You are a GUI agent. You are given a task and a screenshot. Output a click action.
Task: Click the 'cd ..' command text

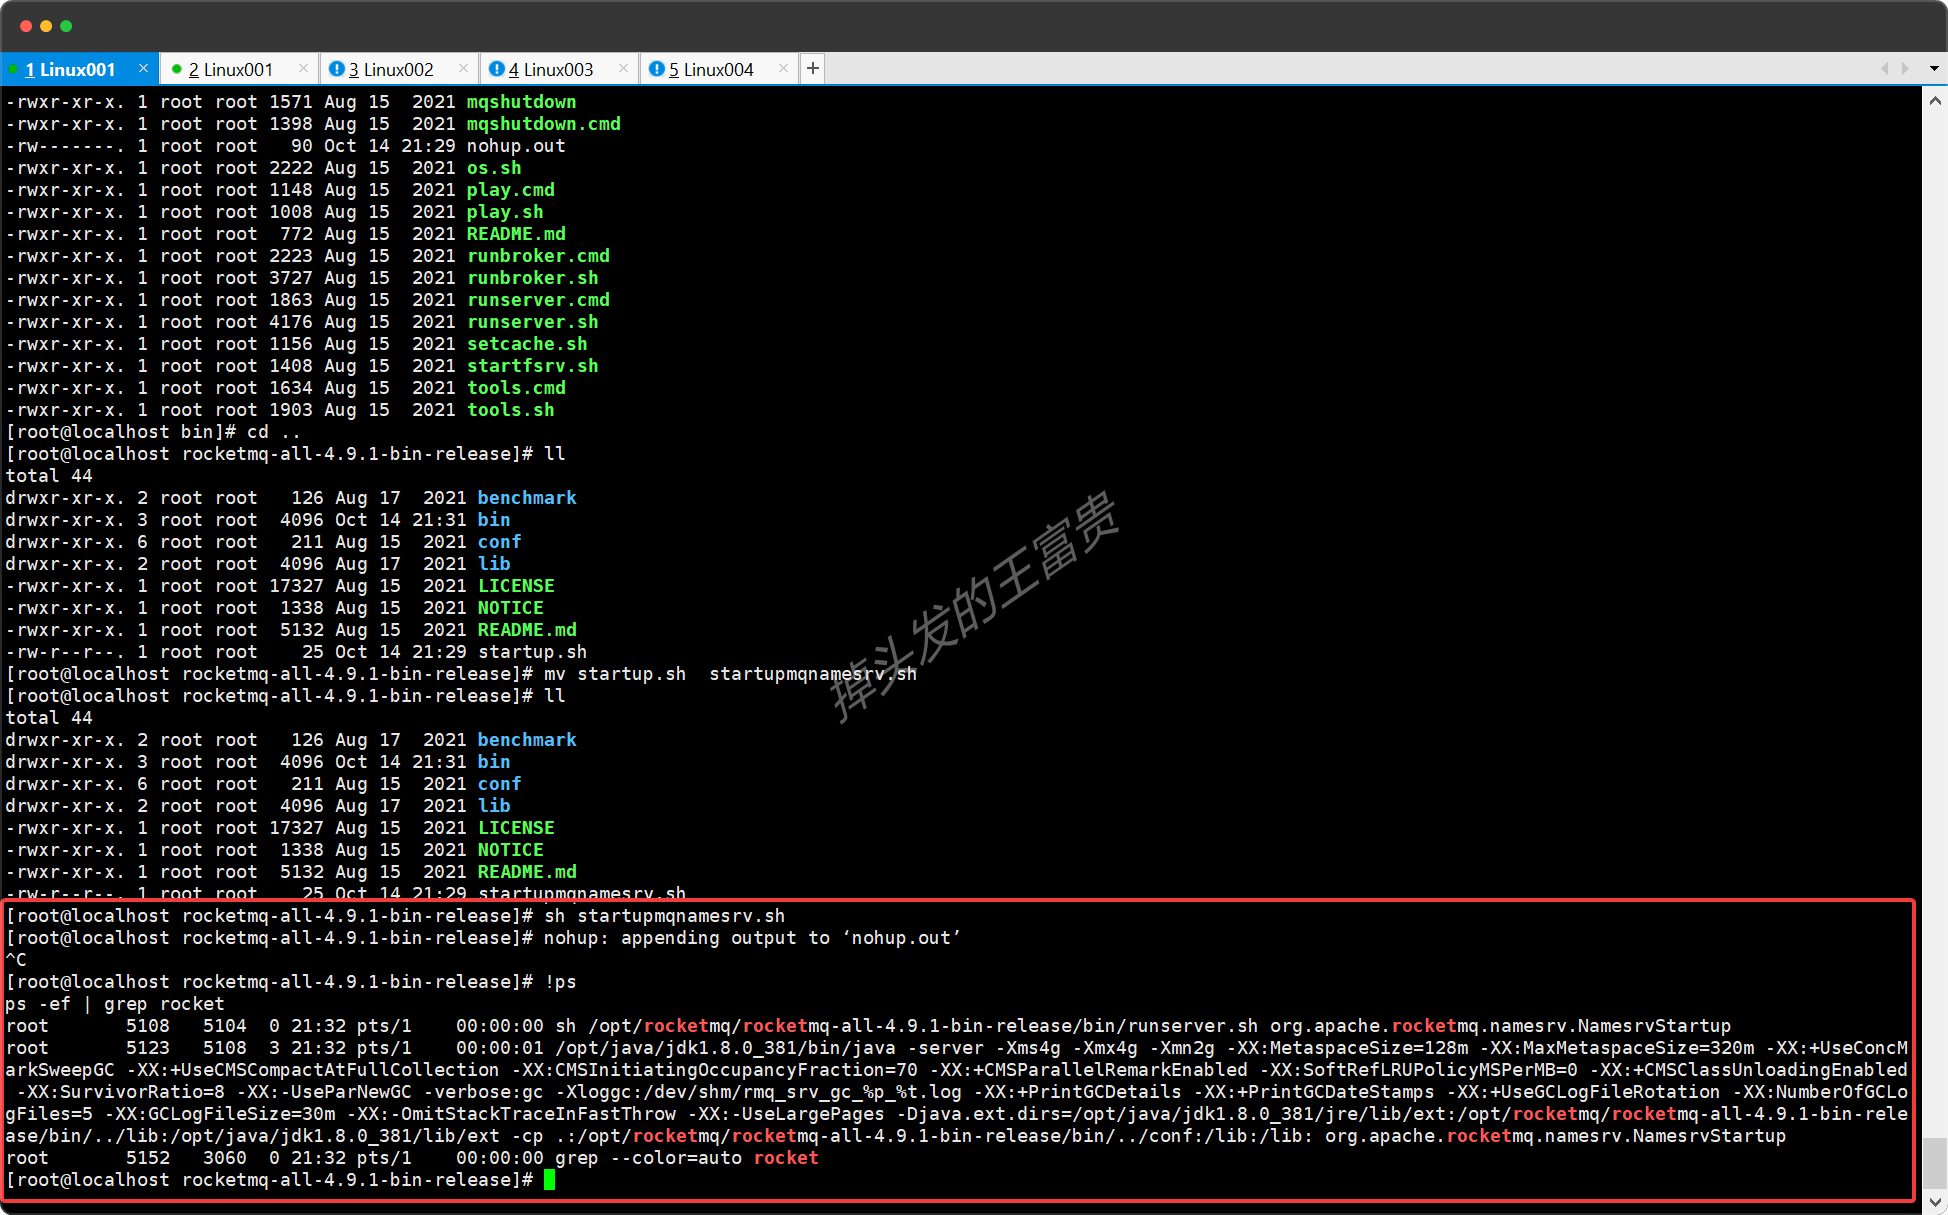pos(274,432)
